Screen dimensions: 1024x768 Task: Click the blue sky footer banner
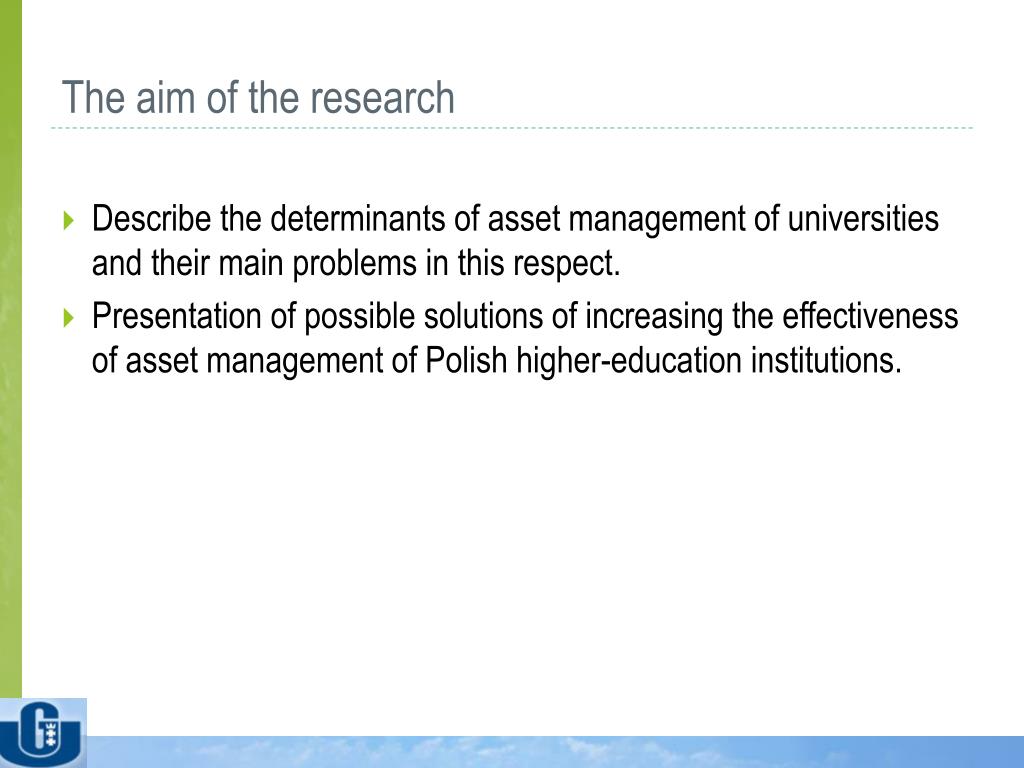tap(555, 752)
